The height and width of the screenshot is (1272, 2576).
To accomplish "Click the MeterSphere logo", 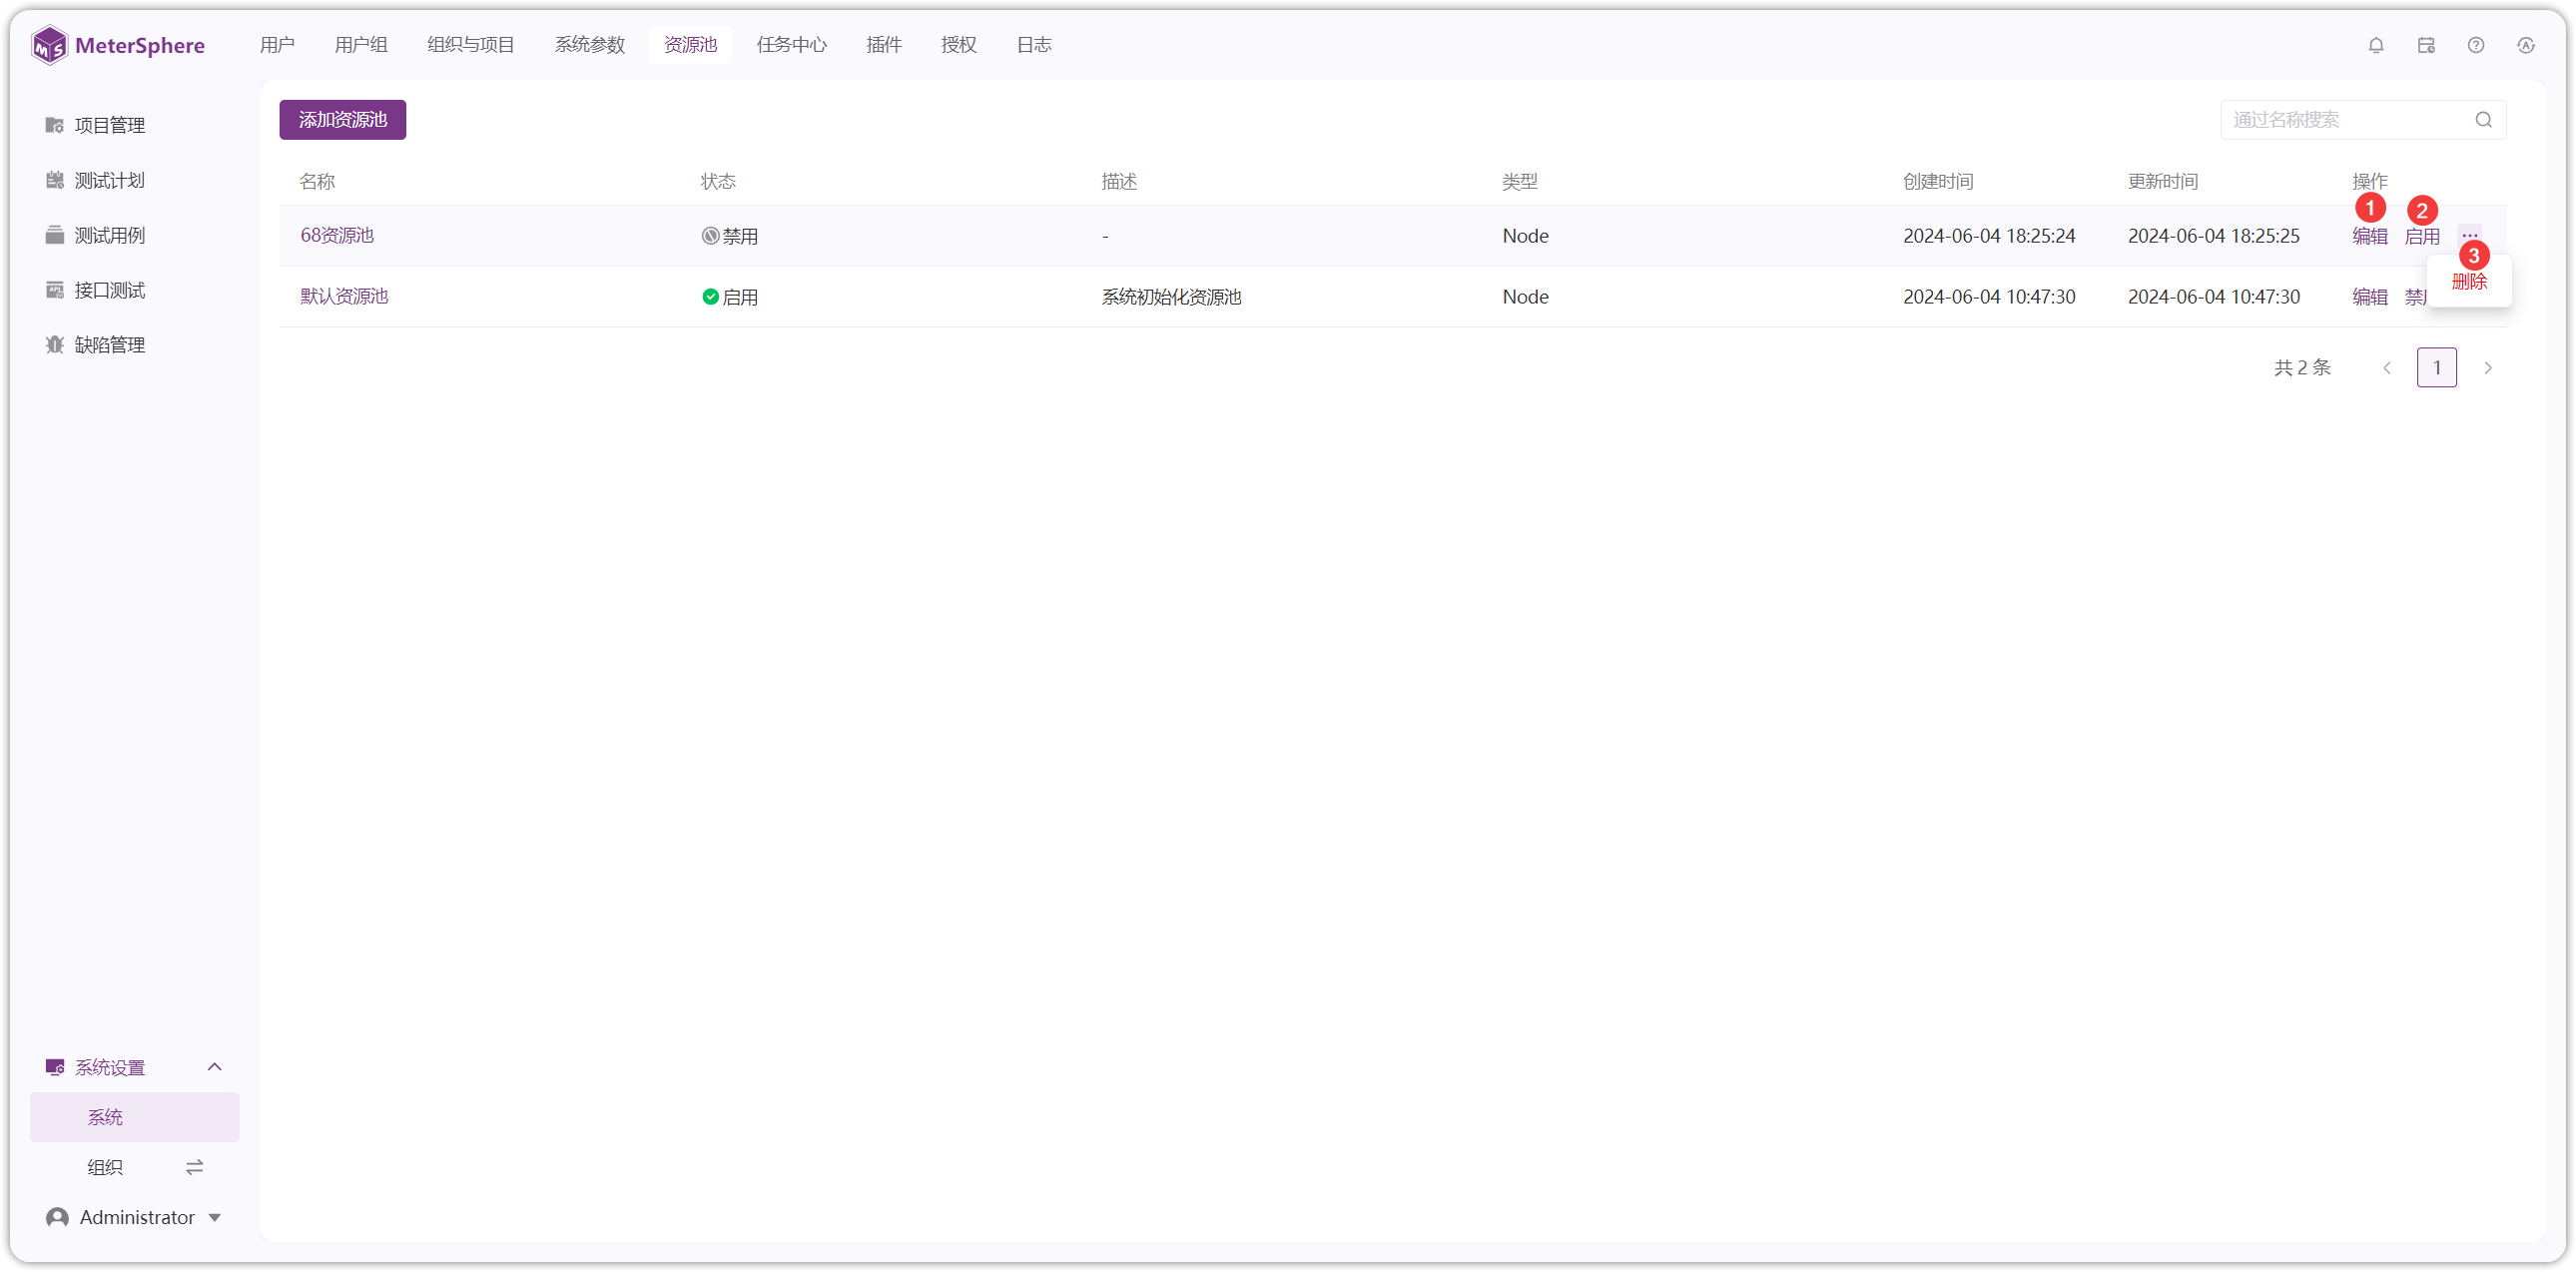I will [117, 45].
